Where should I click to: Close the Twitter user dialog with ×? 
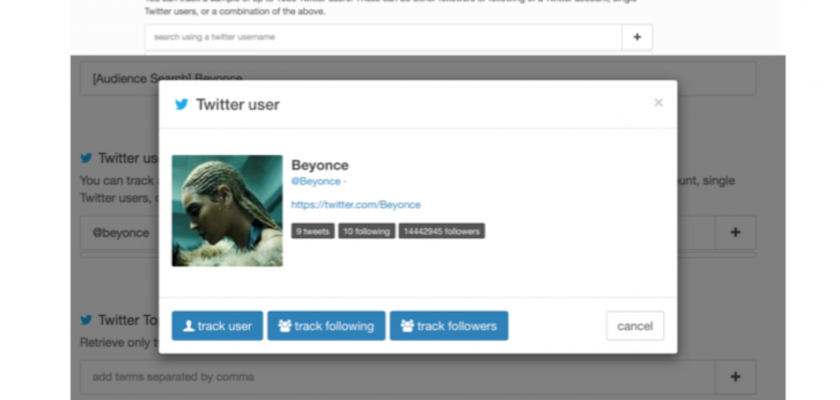pyautogui.click(x=658, y=102)
